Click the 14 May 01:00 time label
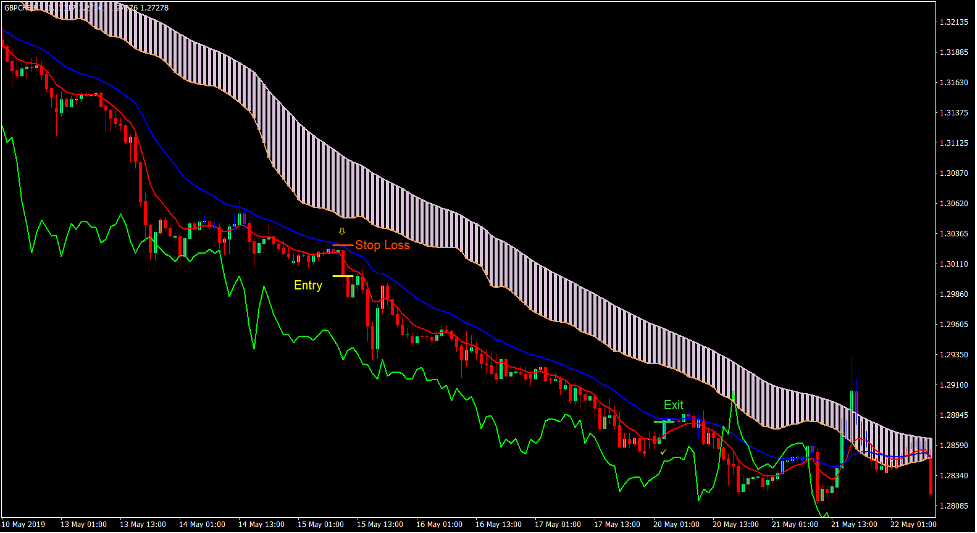This screenshot has width=977, height=533. coord(203,524)
